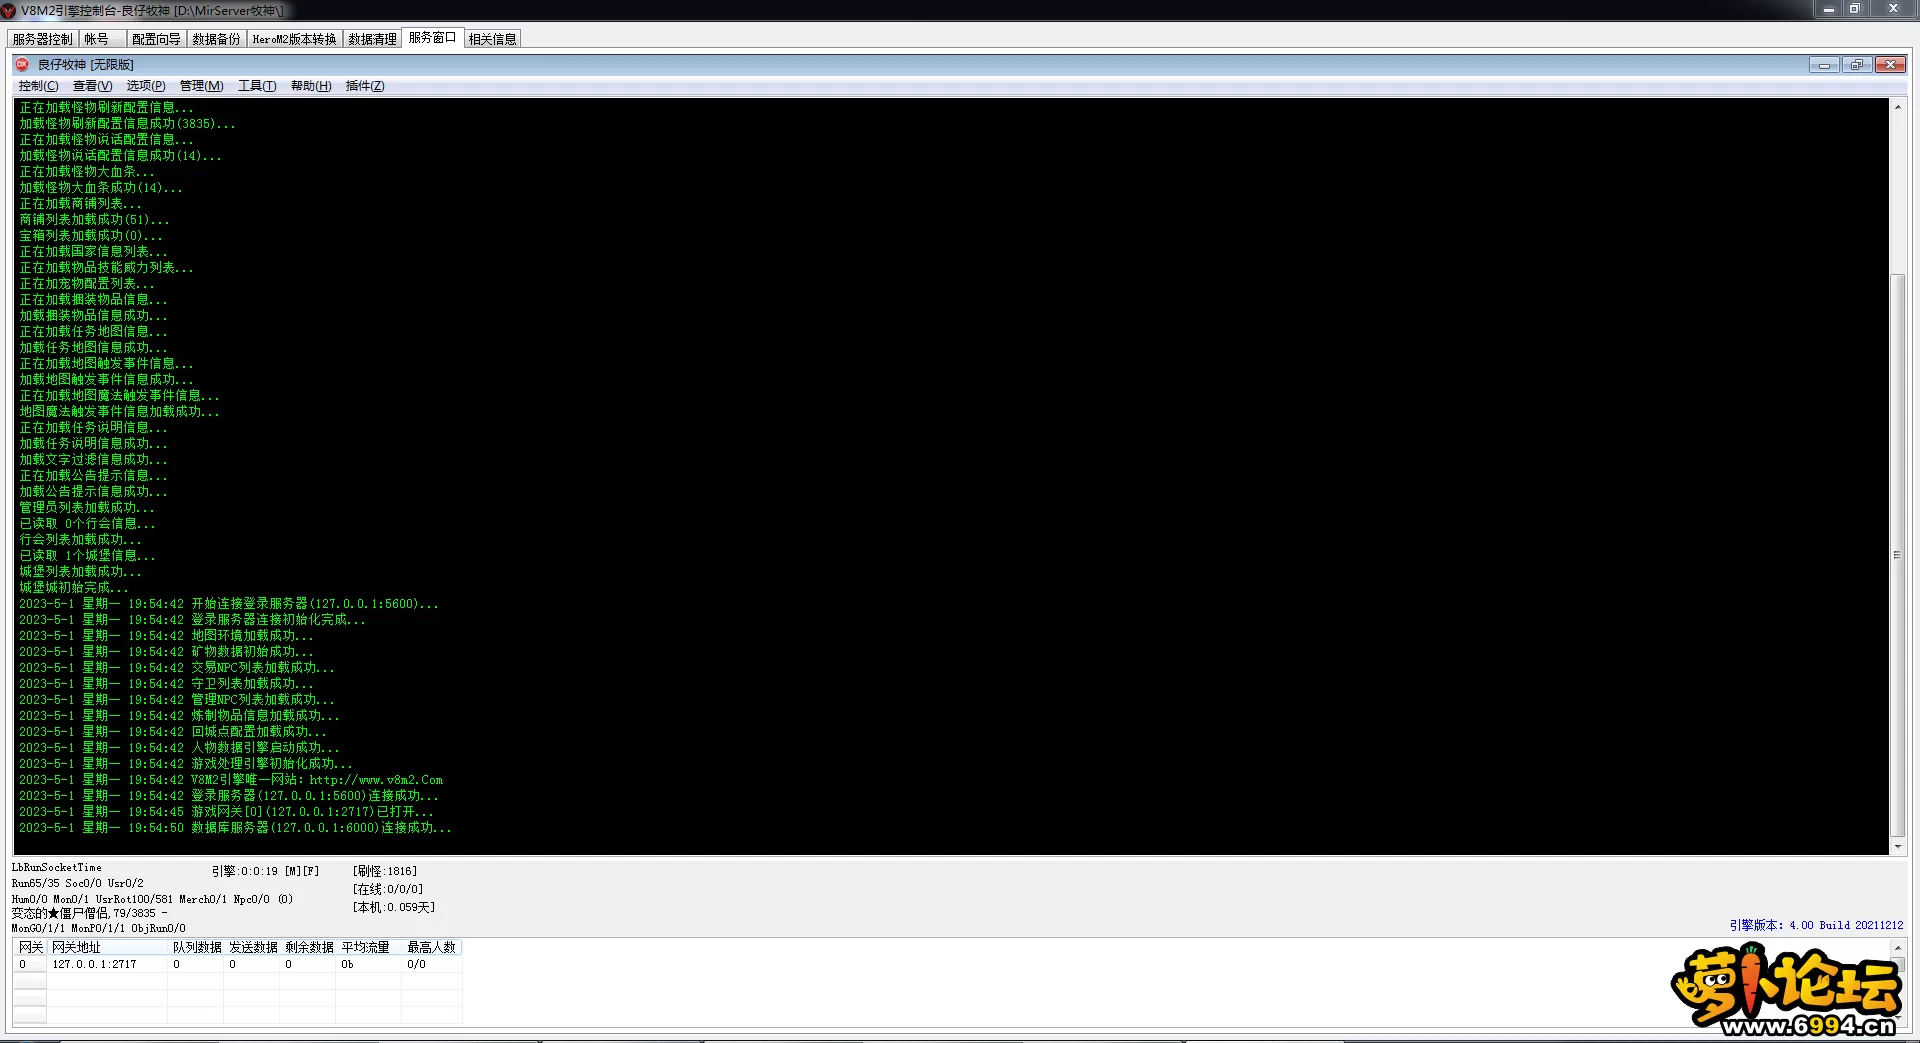This screenshot has height=1043, width=1920.
Task: Open the 控制(C) menu
Action: click(x=38, y=86)
